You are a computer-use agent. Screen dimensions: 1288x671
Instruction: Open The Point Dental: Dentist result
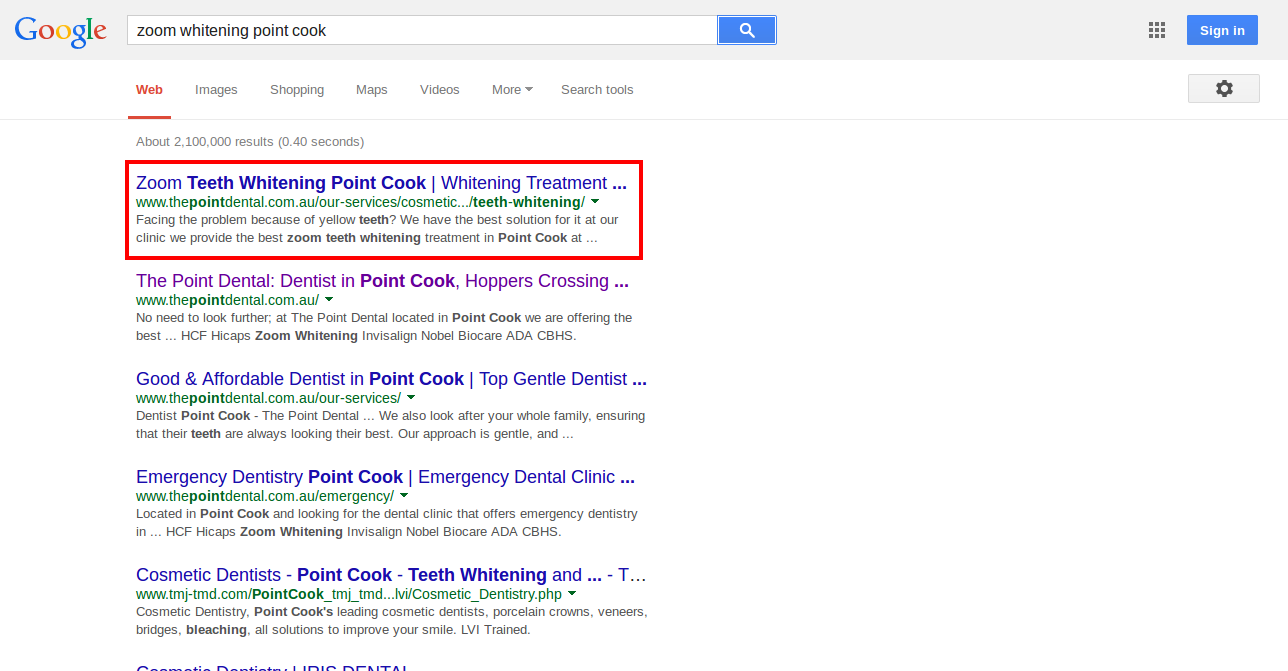[x=382, y=281]
